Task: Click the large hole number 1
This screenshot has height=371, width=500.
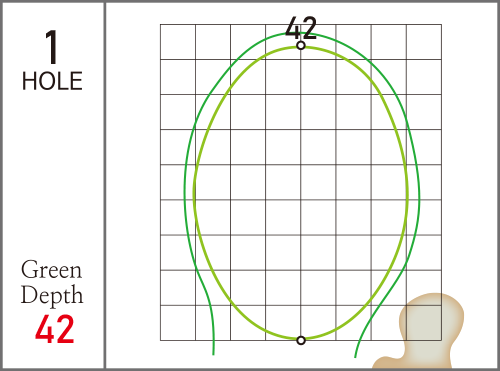Action: 52,47
